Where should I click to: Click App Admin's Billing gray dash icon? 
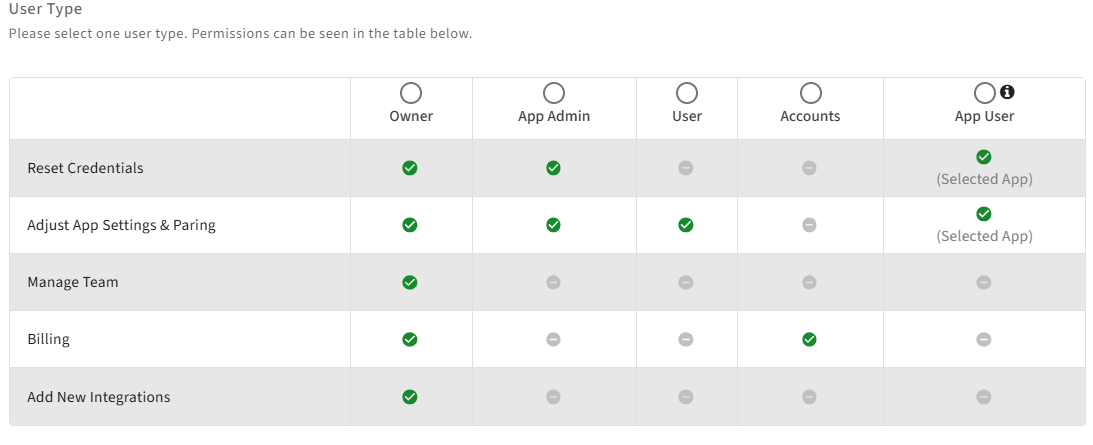click(553, 339)
